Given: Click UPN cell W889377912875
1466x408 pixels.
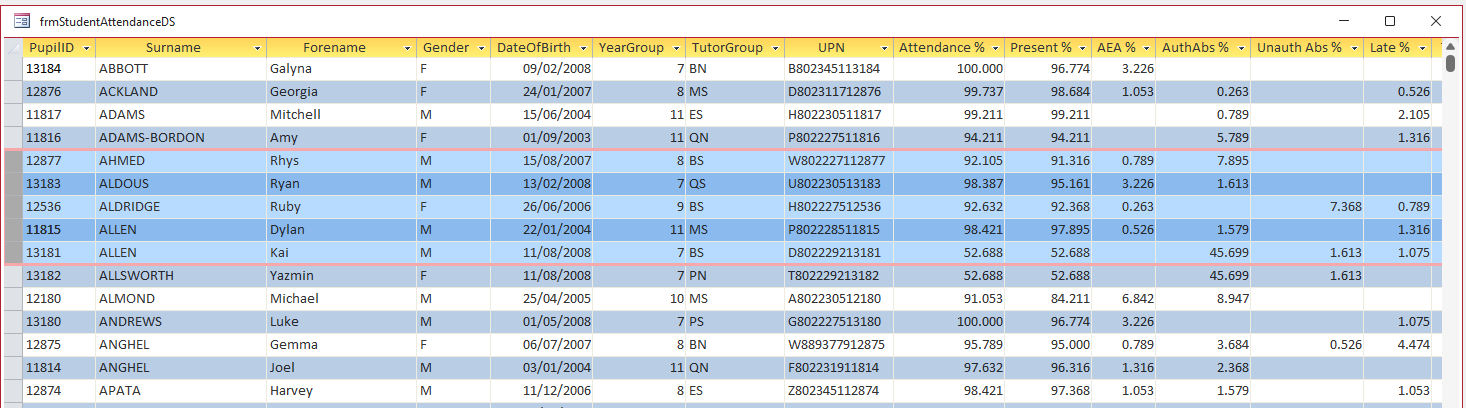Looking at the screenshot, I should click(839, 345).
